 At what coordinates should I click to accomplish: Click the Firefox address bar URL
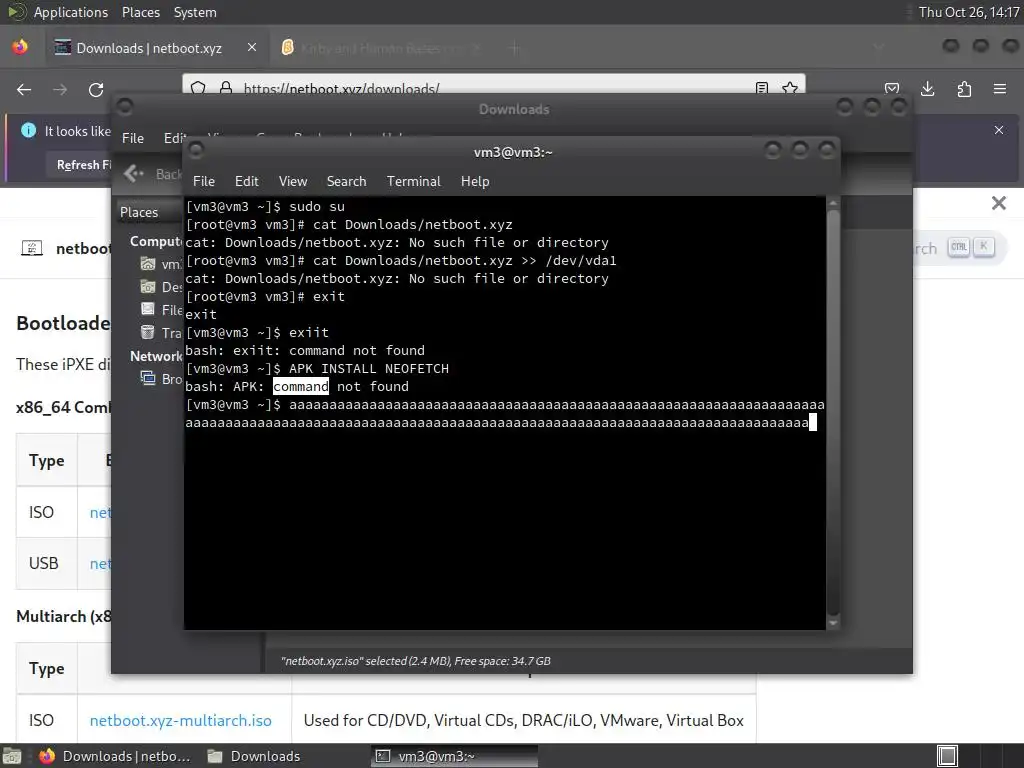click(x=342, y=88)
